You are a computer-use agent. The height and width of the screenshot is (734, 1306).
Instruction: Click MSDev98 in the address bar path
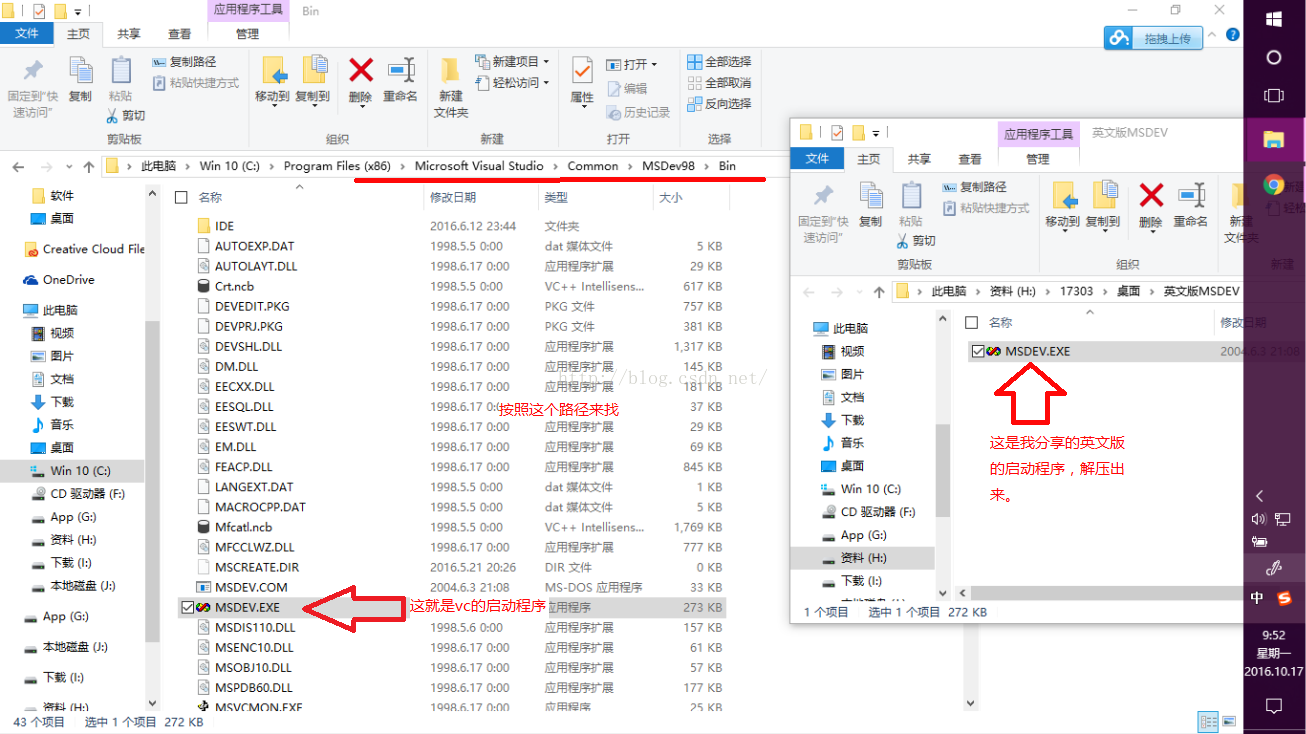[x=669, y=166]
